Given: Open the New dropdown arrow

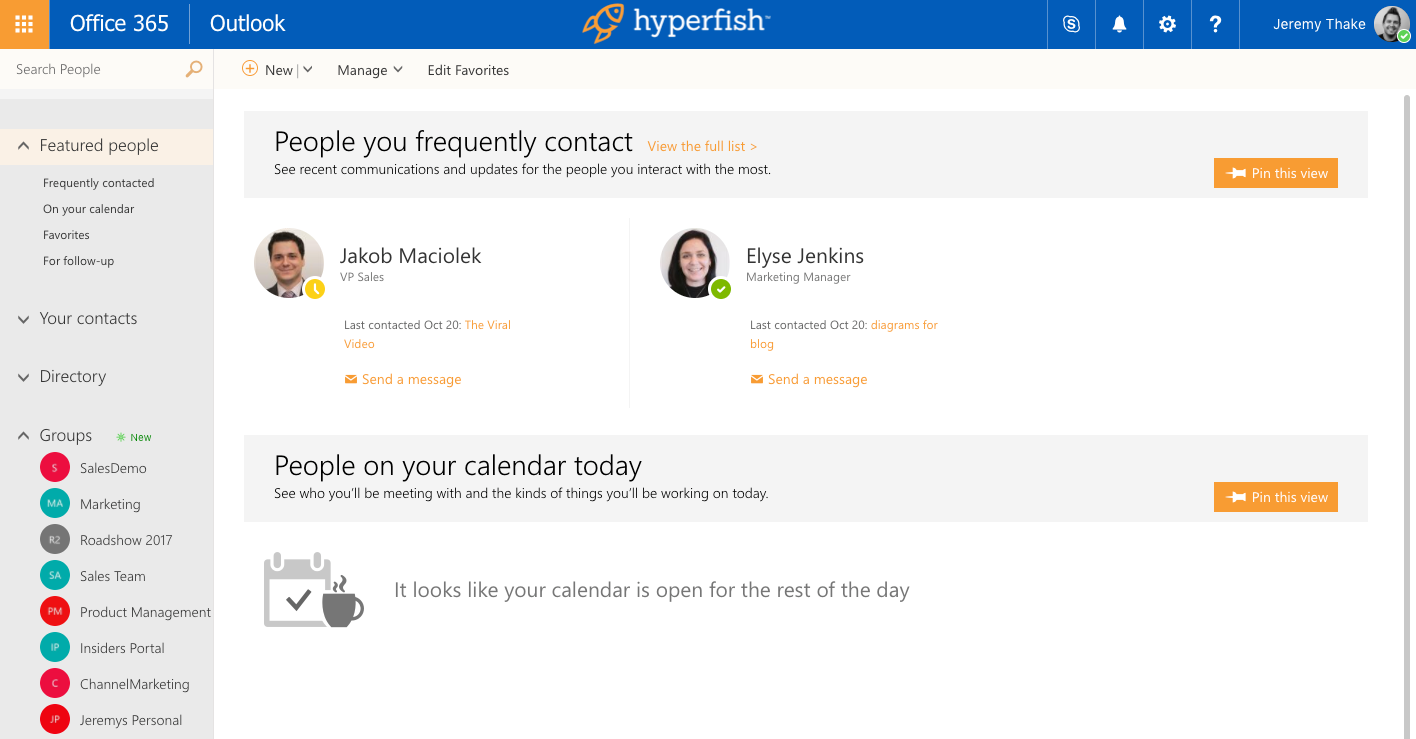Looking at the screenshot, I should click(308, 69).
